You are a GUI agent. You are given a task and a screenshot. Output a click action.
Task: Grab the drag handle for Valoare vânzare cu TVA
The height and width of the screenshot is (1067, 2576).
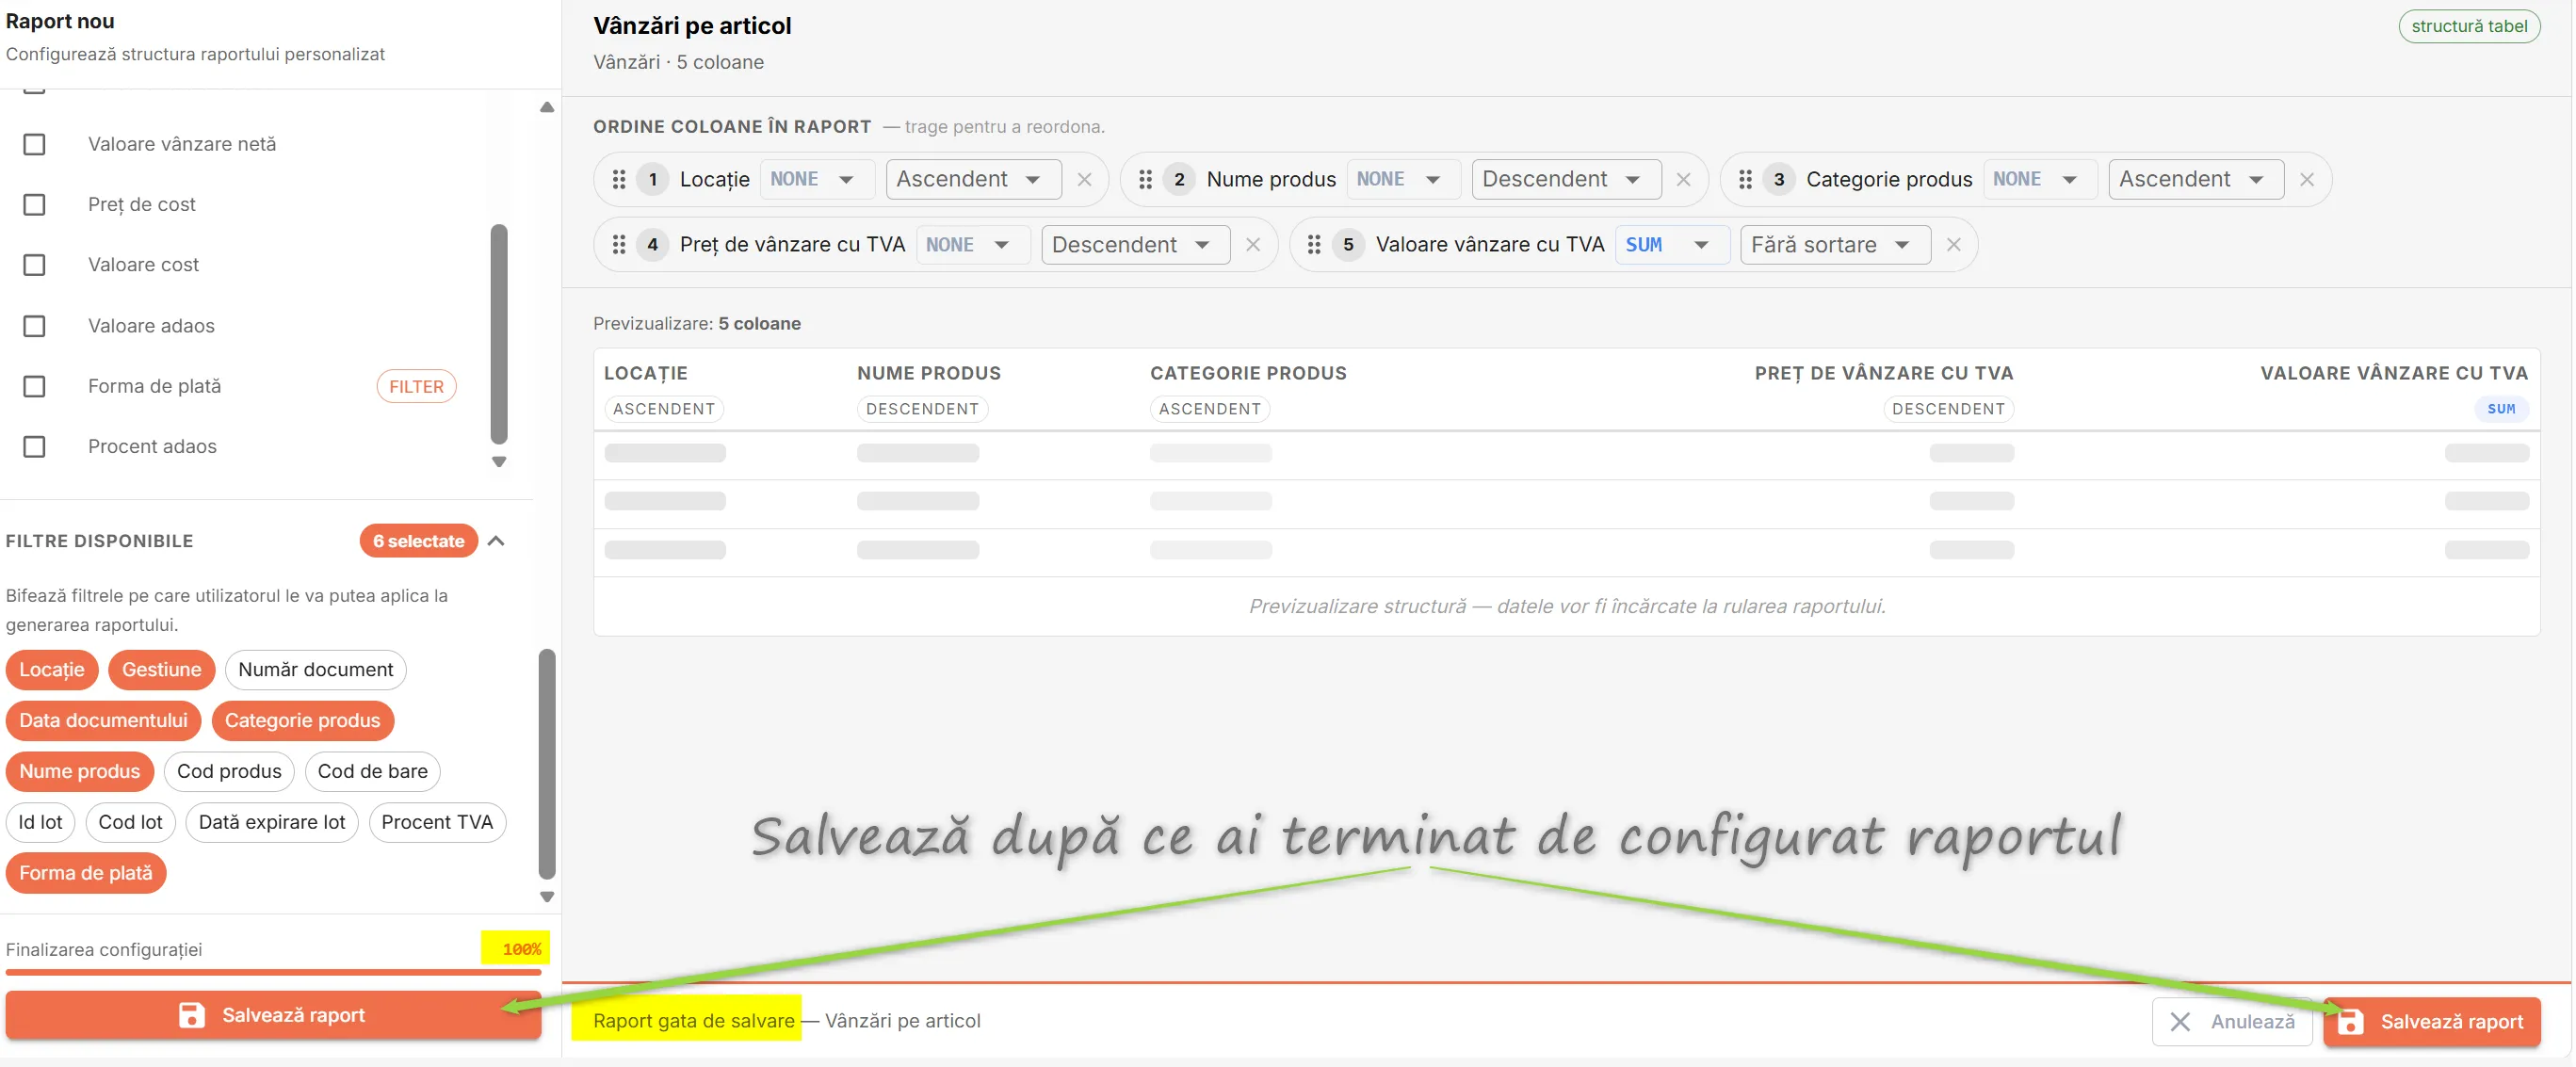[x=1314, y=245]
